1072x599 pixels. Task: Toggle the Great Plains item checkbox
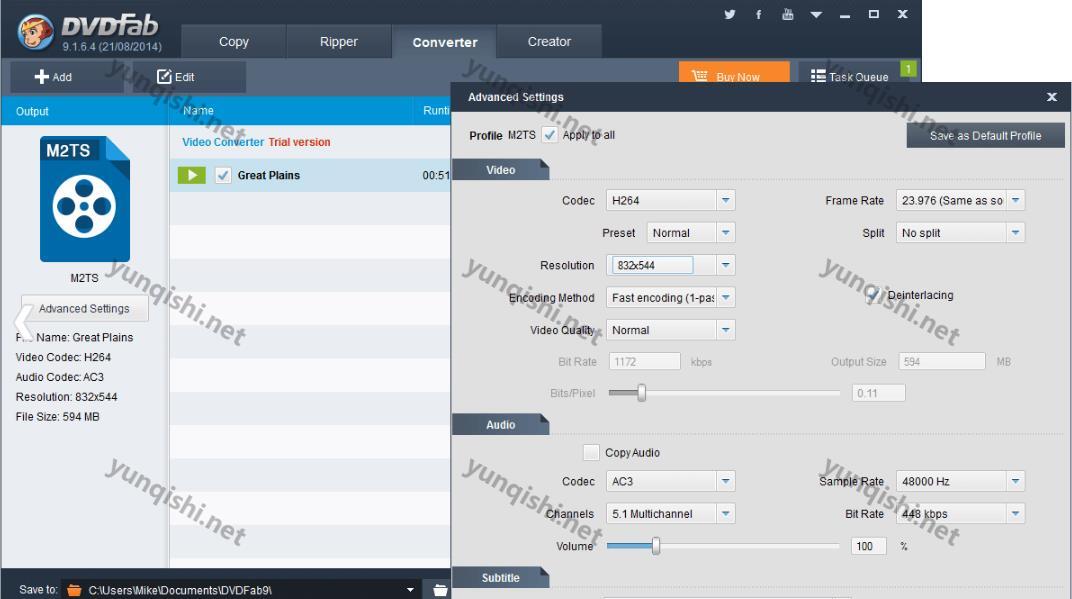(x=223, y=175)
